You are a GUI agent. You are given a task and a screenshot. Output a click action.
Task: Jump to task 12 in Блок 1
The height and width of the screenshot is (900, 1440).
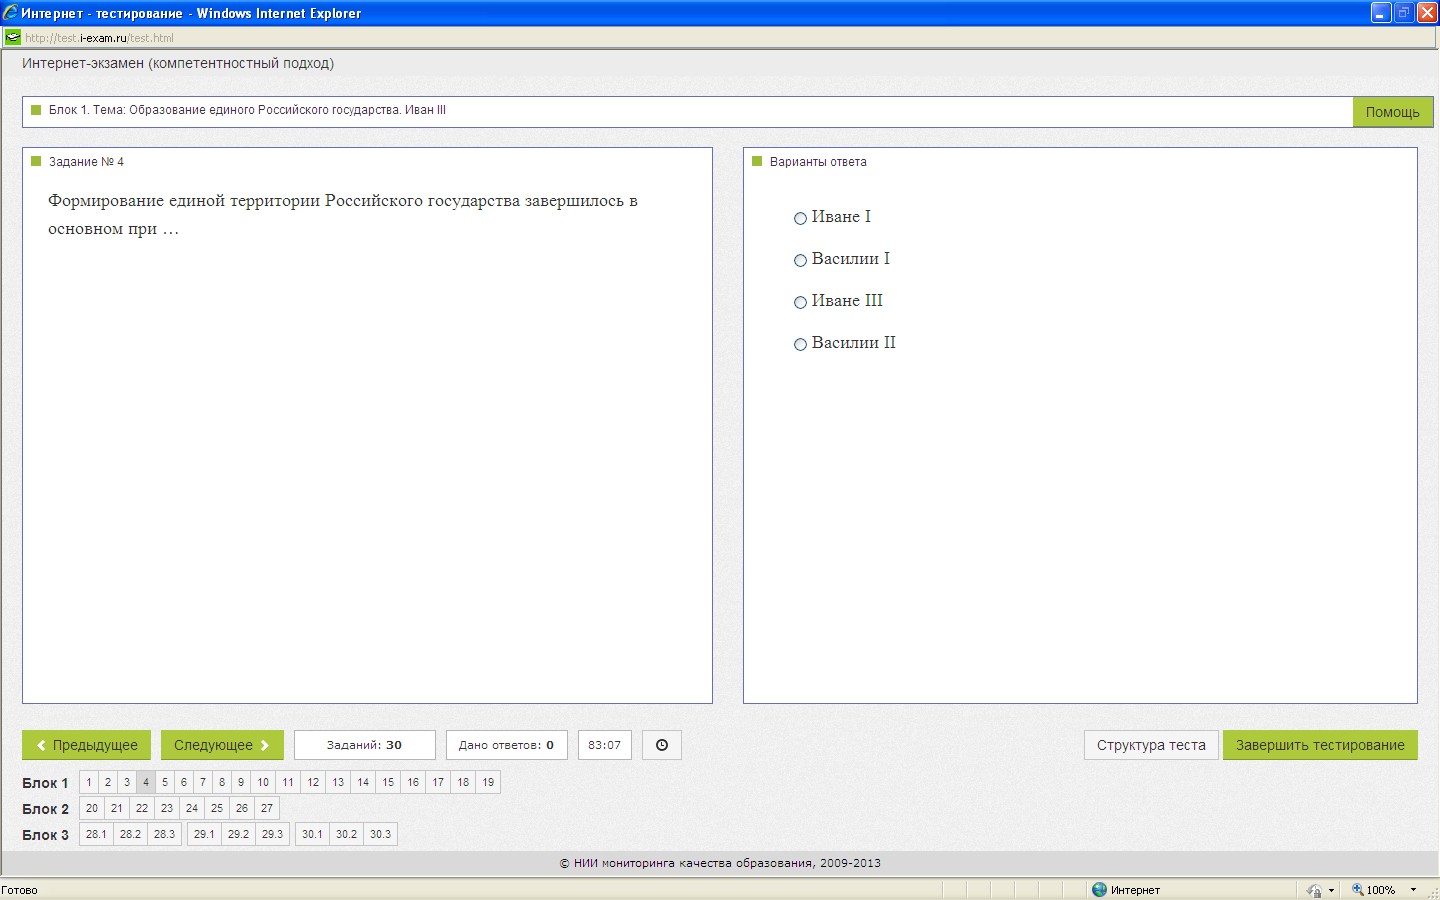click(313, 782)
